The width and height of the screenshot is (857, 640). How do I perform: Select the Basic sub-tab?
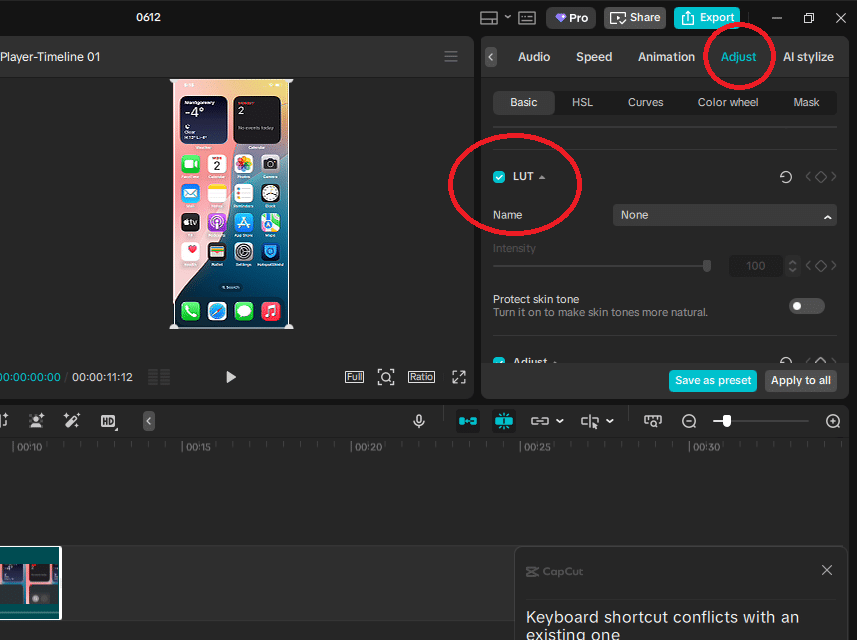524,103
